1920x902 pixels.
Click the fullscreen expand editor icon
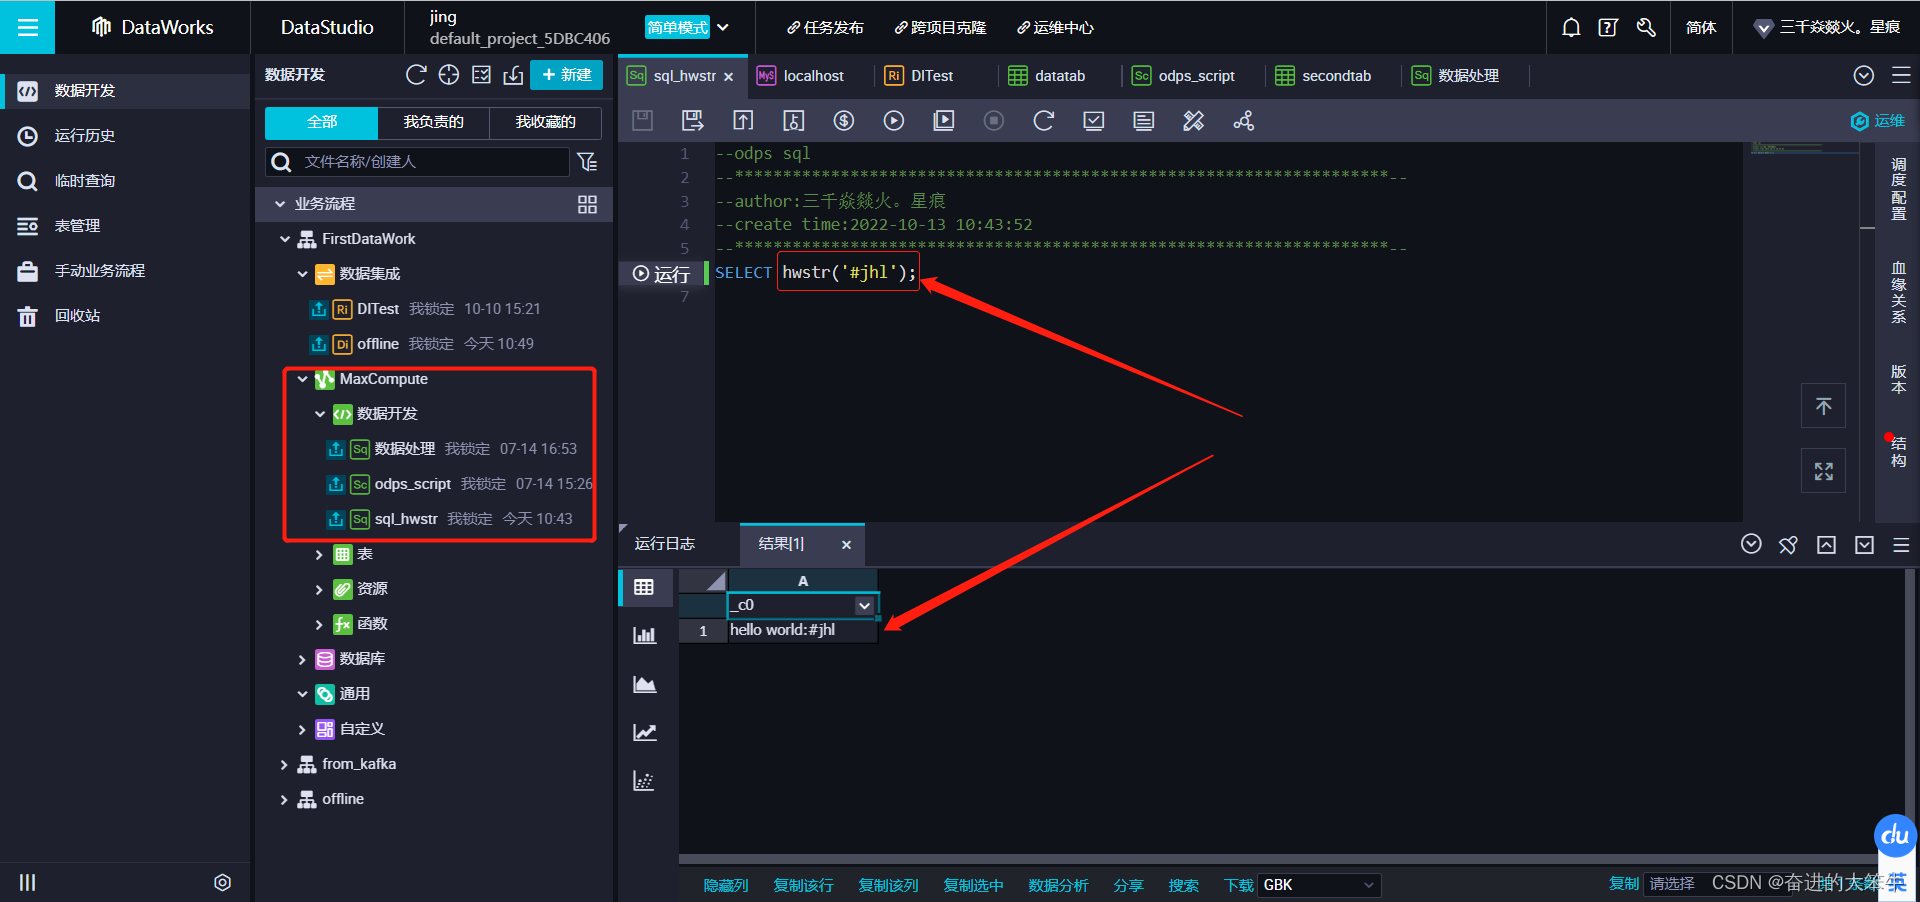tap(1823, 471)
